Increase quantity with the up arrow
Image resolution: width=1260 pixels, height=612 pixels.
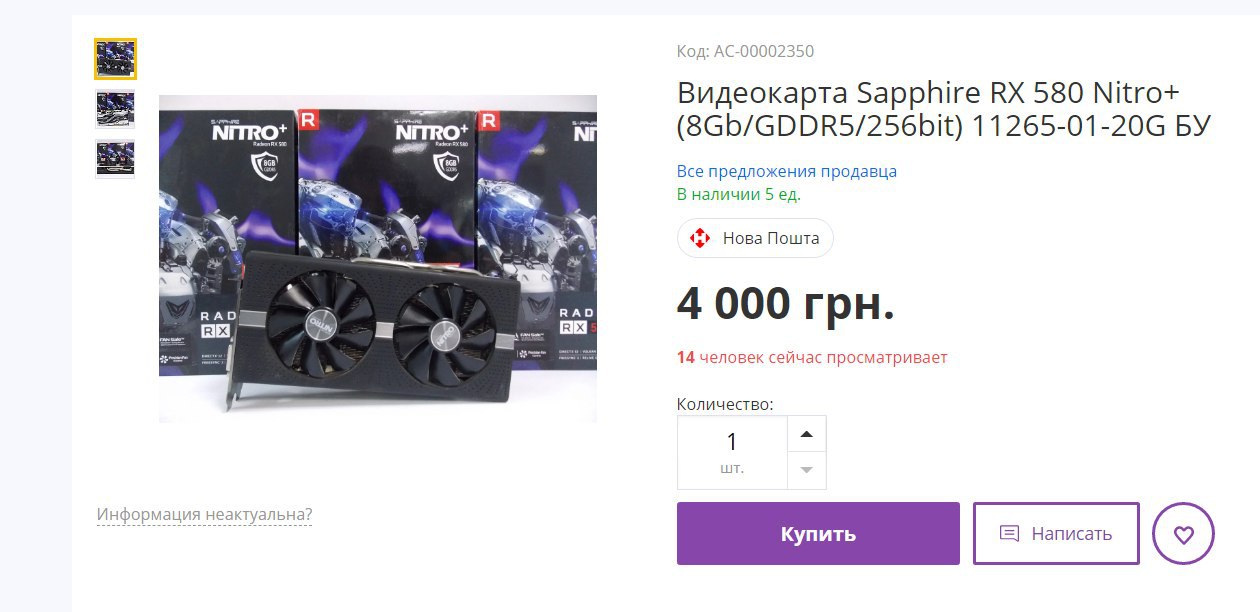point(807,435)
